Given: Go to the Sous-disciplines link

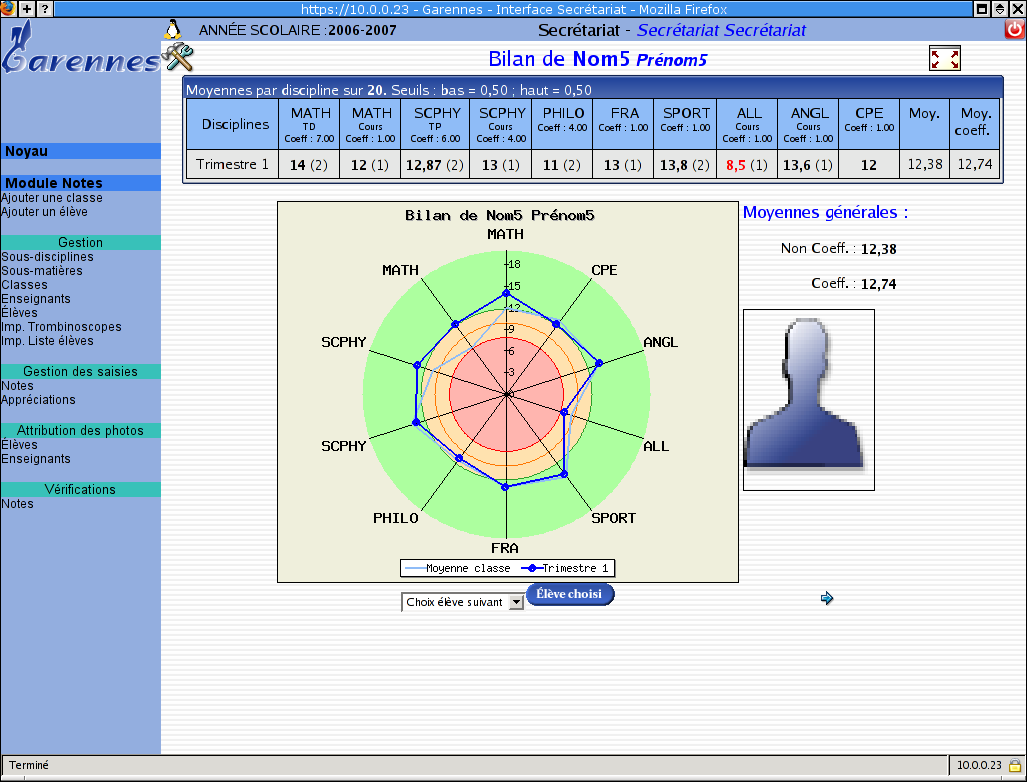Looking at the screenshot, I should tap(47, 257).
